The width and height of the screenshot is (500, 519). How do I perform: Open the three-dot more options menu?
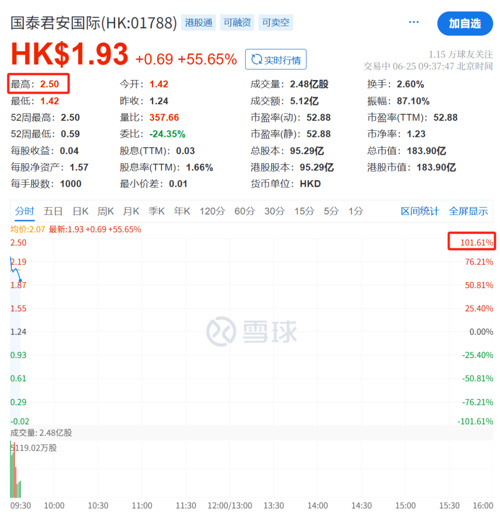(x=413, y=22)
